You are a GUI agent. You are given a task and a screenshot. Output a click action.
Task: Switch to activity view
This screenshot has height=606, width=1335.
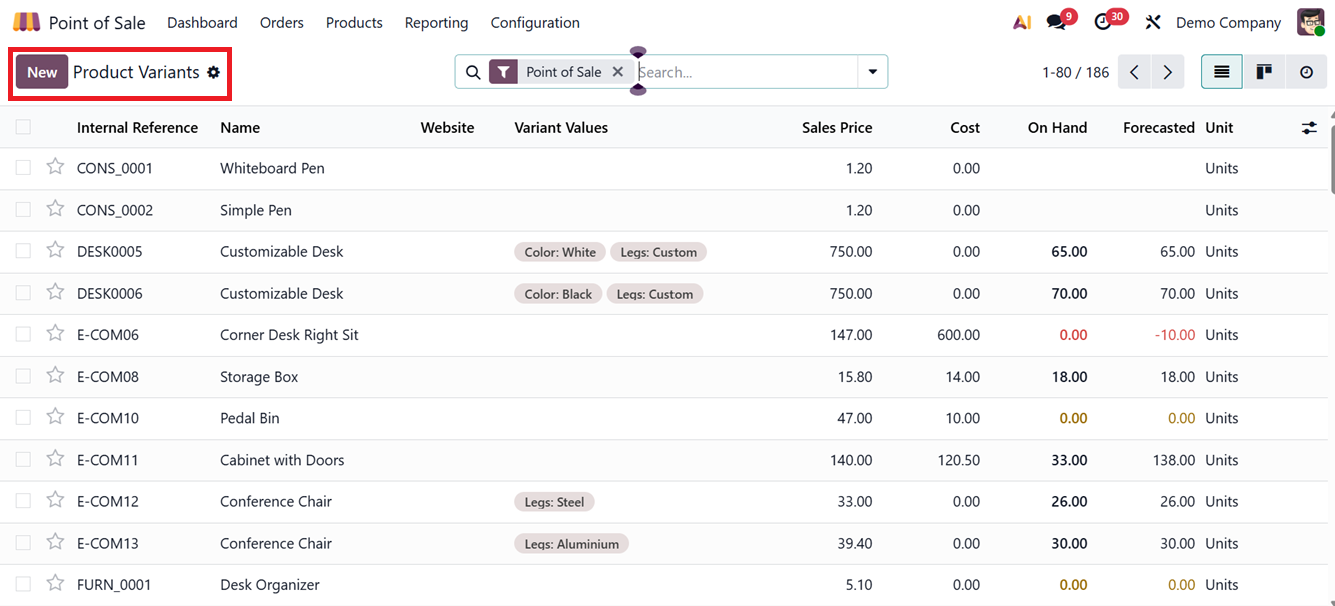coord(1306,71)
